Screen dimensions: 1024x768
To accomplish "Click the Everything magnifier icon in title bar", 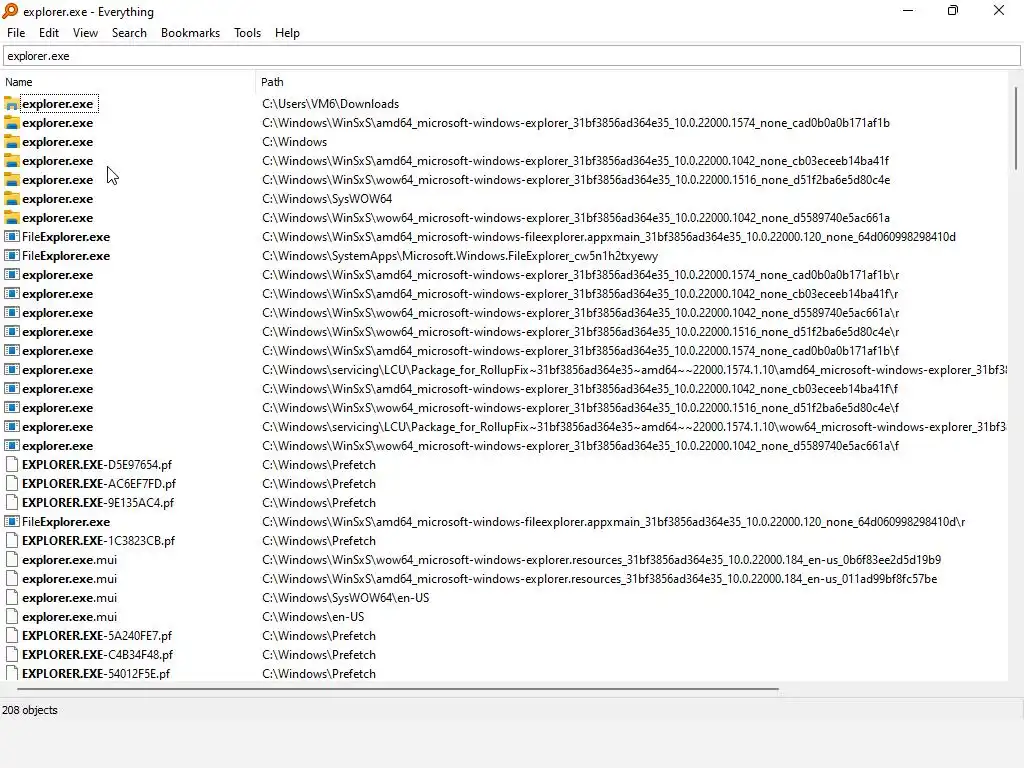I will coord(10,11).
